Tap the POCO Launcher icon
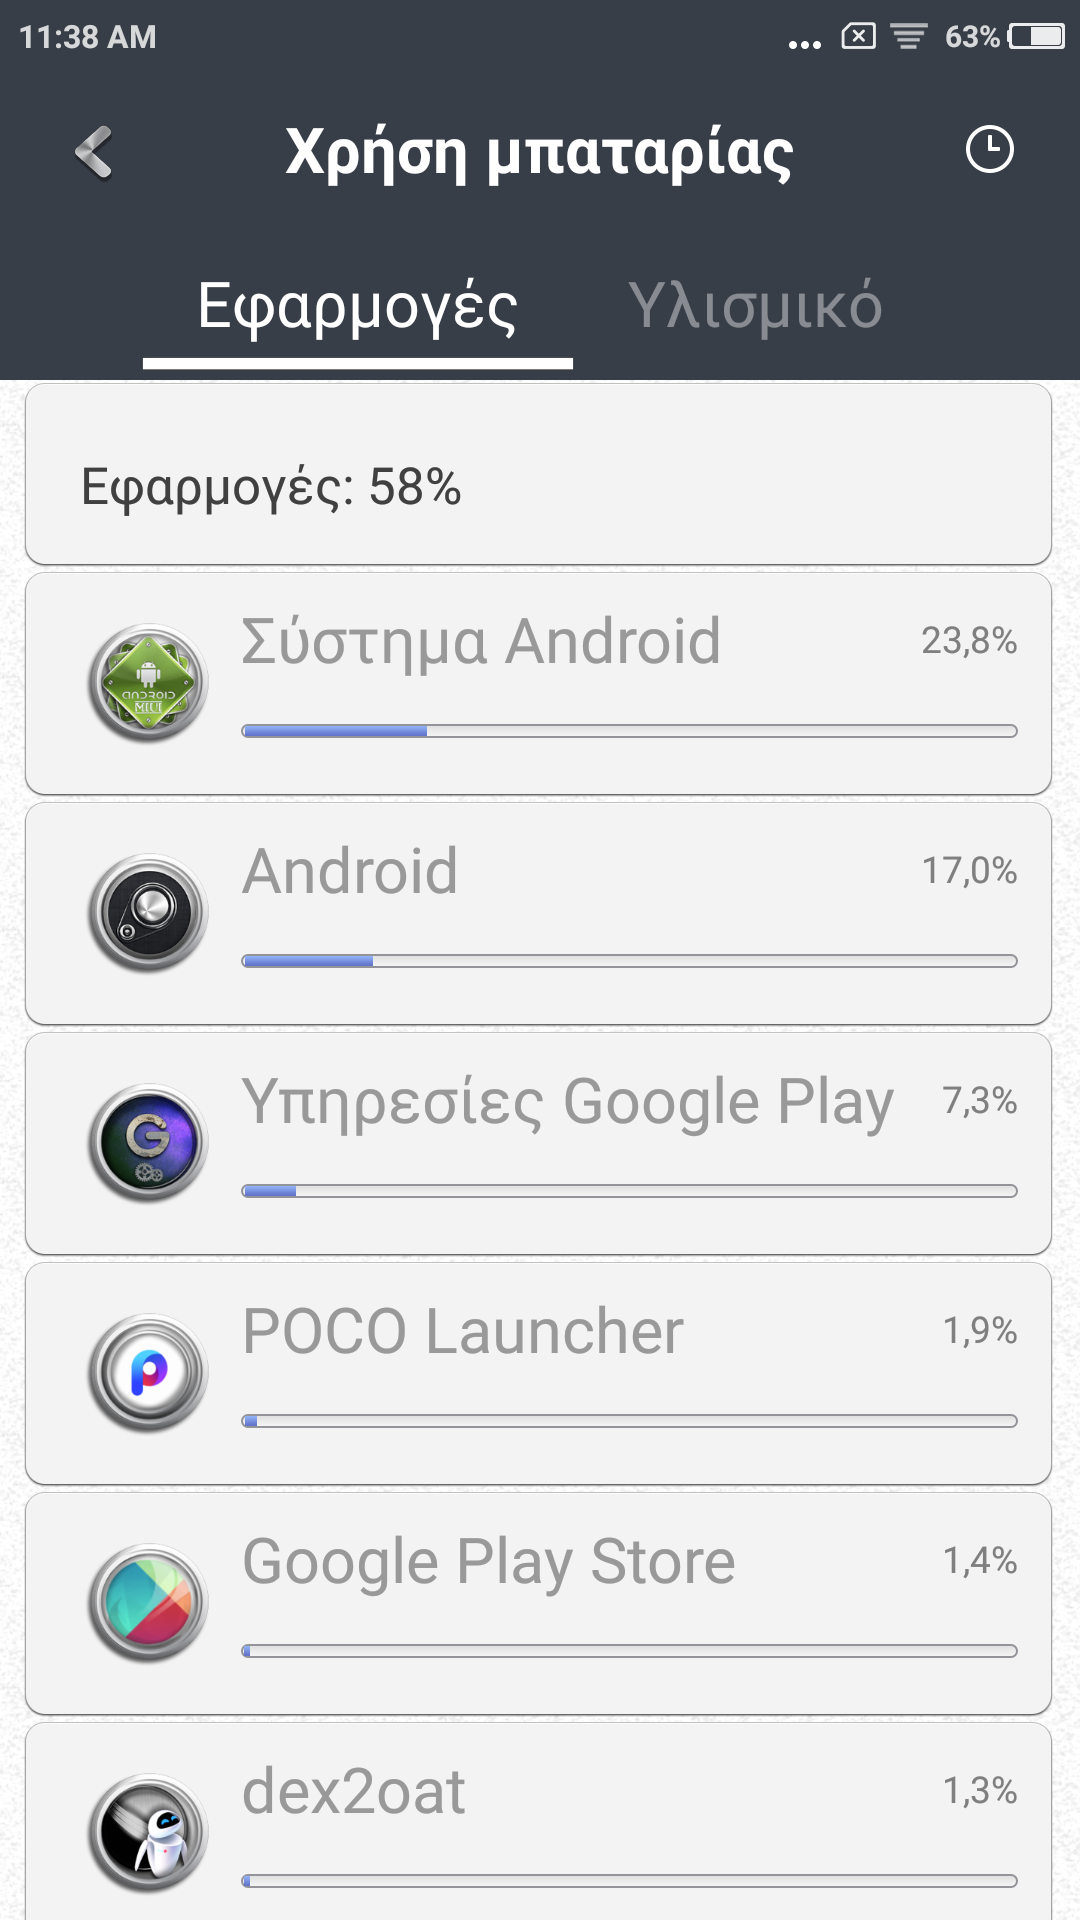This screenshot has height=1920, width=1080. (x=148, y=1373)
